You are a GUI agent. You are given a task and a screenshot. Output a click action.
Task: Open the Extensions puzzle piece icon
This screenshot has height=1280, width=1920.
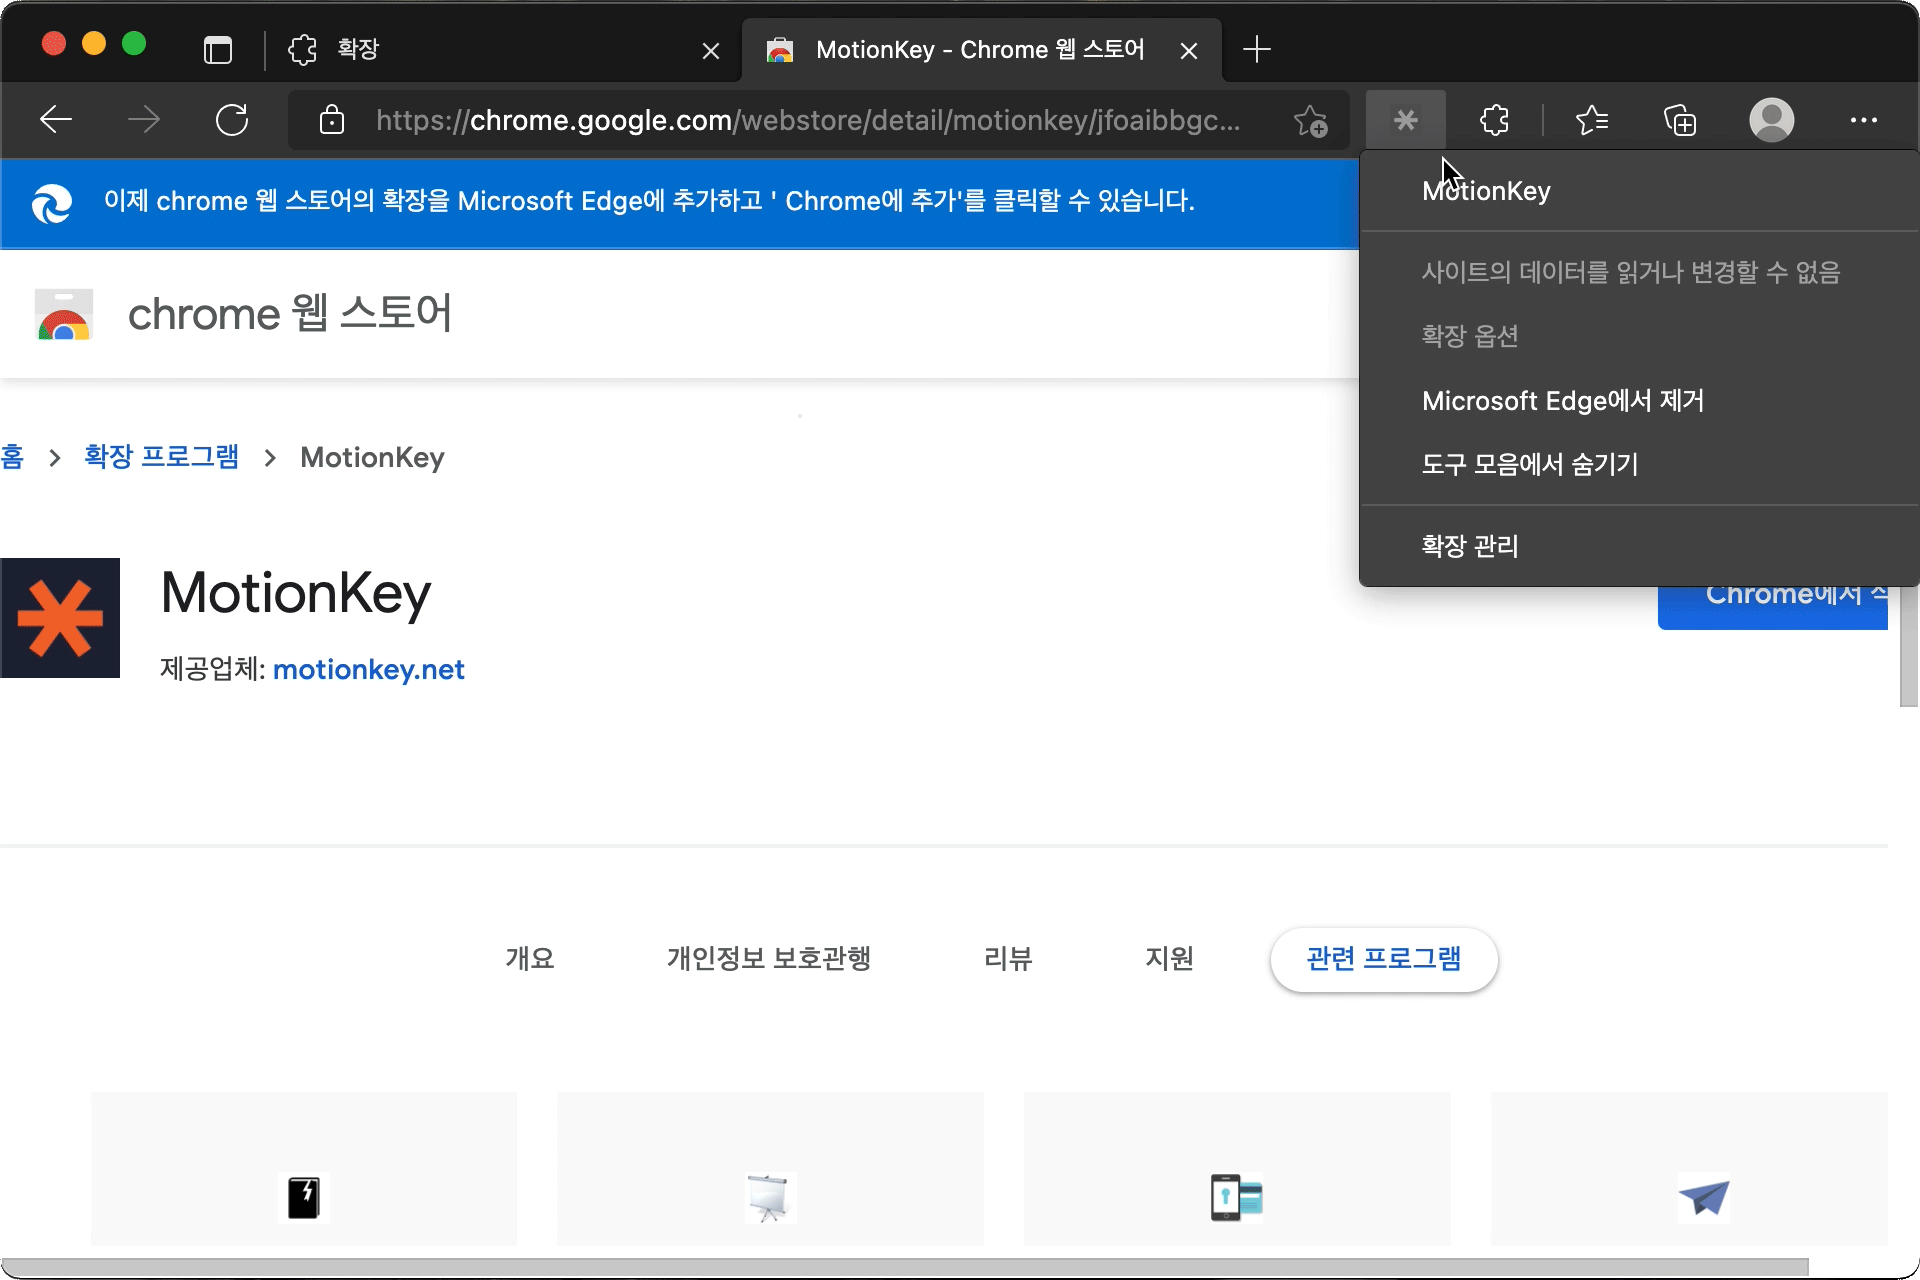pyautogui.click(x=1492, y=120)
